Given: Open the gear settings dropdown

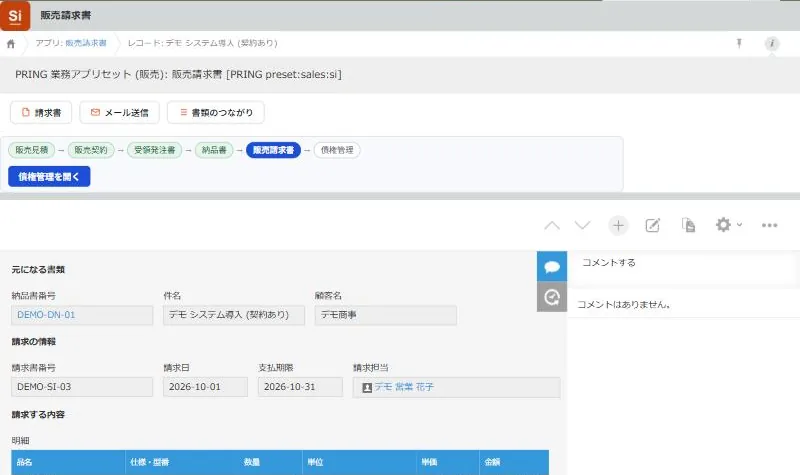Looking at the screenshot, I should 729,225.
